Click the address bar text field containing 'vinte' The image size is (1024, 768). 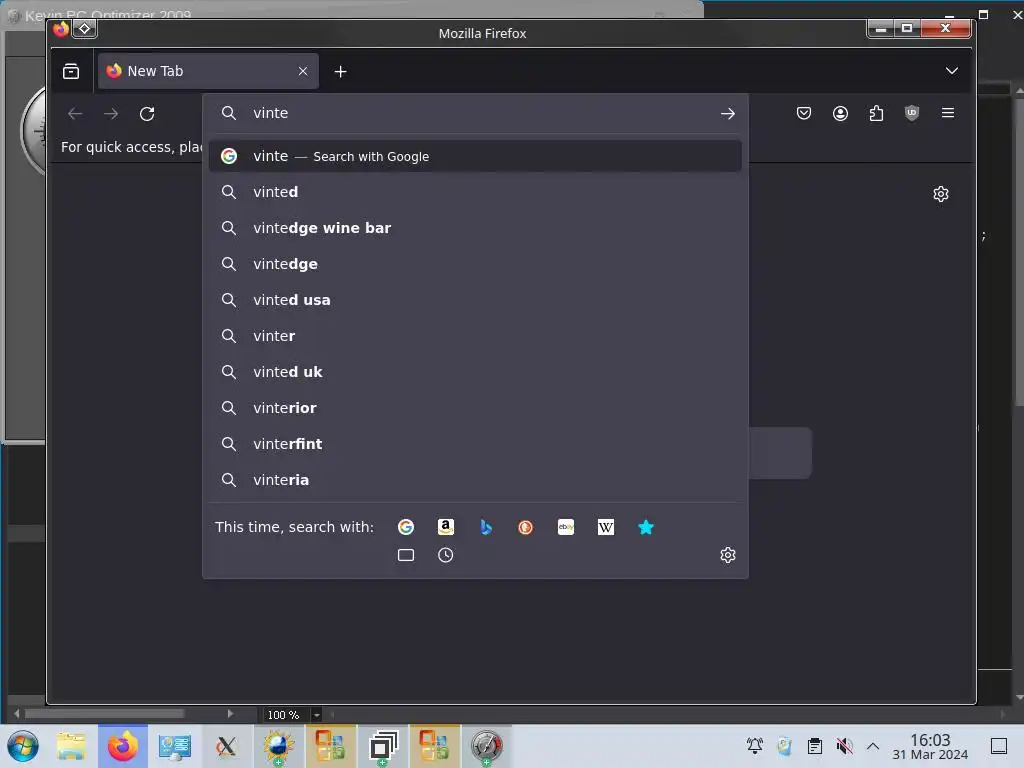tap(480, 113)
